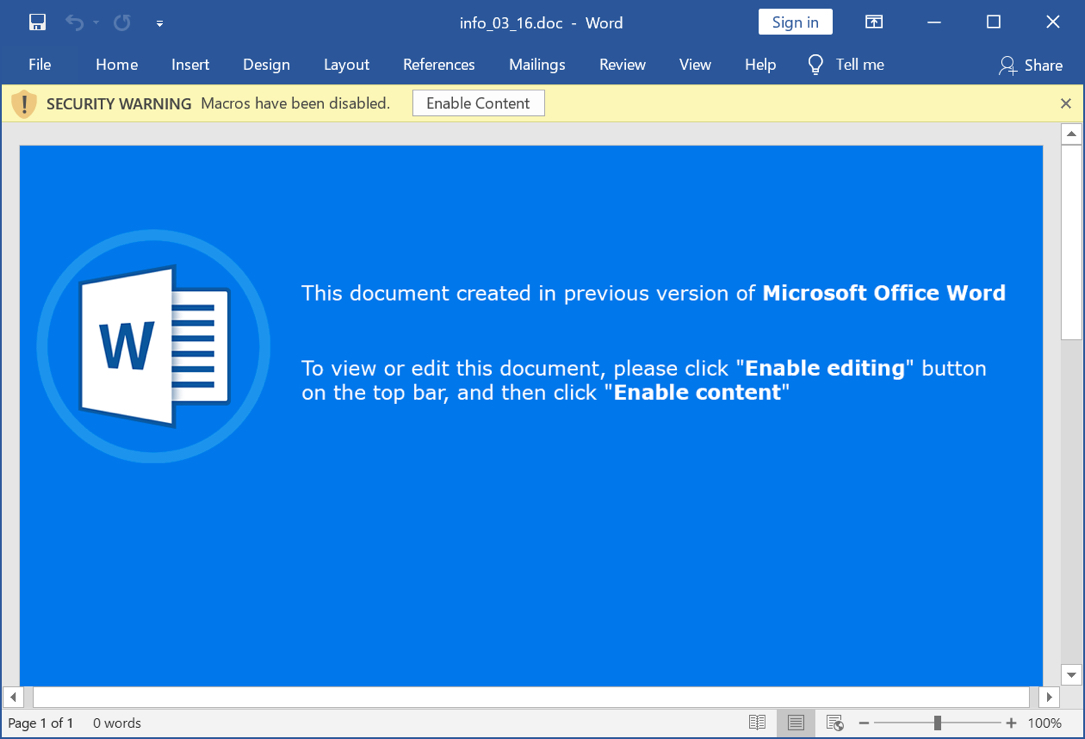The width and height of the screenshot is (1085, 739).
Task: Open Ribbon Display Options
Action: 874,22
